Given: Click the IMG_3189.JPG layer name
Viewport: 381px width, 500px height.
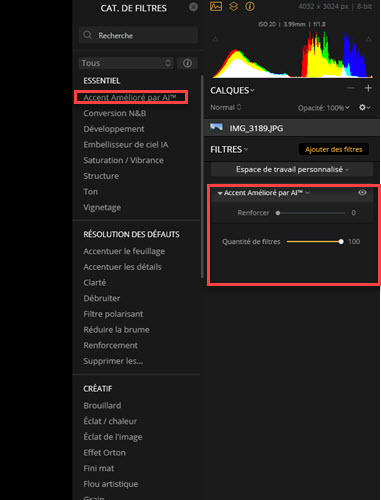Looking at the screenshot, I should [256, 128].
